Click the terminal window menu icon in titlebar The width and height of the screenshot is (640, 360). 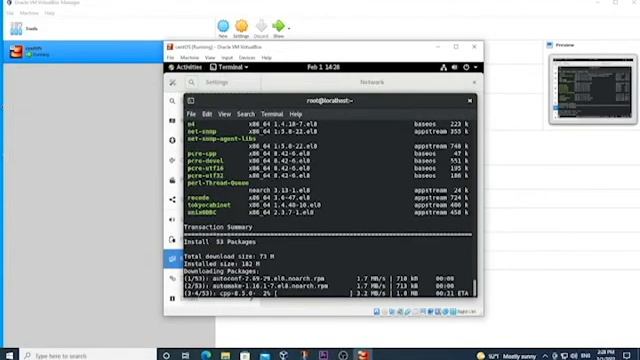[191, 100]
